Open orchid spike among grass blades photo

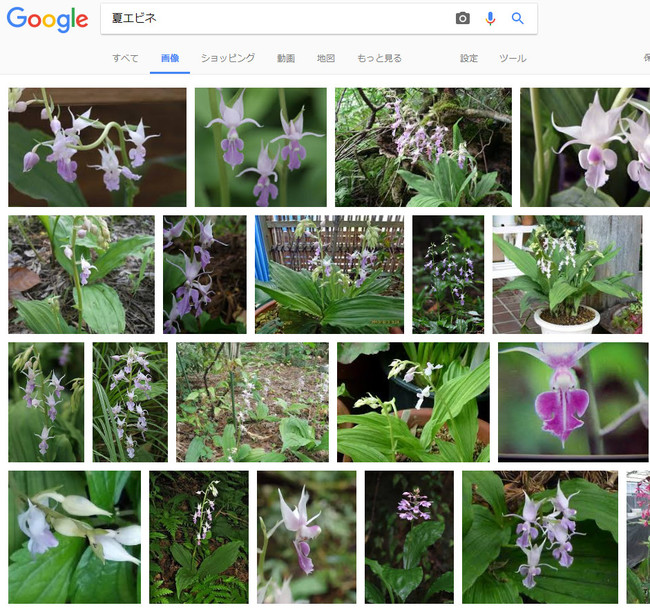(x=130, y=402)
